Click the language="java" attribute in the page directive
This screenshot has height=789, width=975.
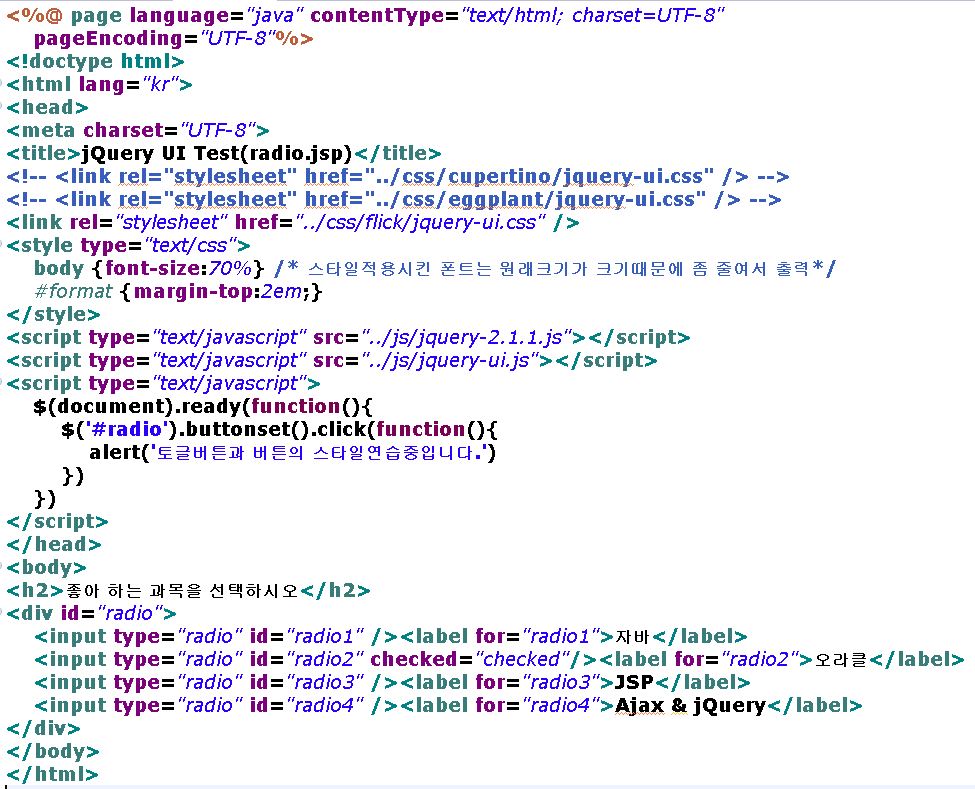click(x=214, y=16)
